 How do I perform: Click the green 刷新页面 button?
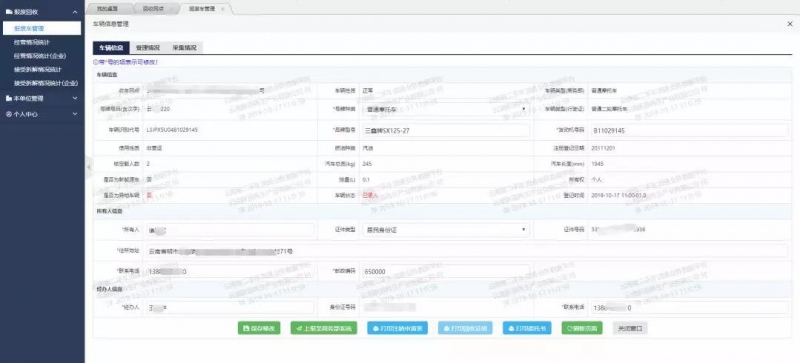click(582, 328)
